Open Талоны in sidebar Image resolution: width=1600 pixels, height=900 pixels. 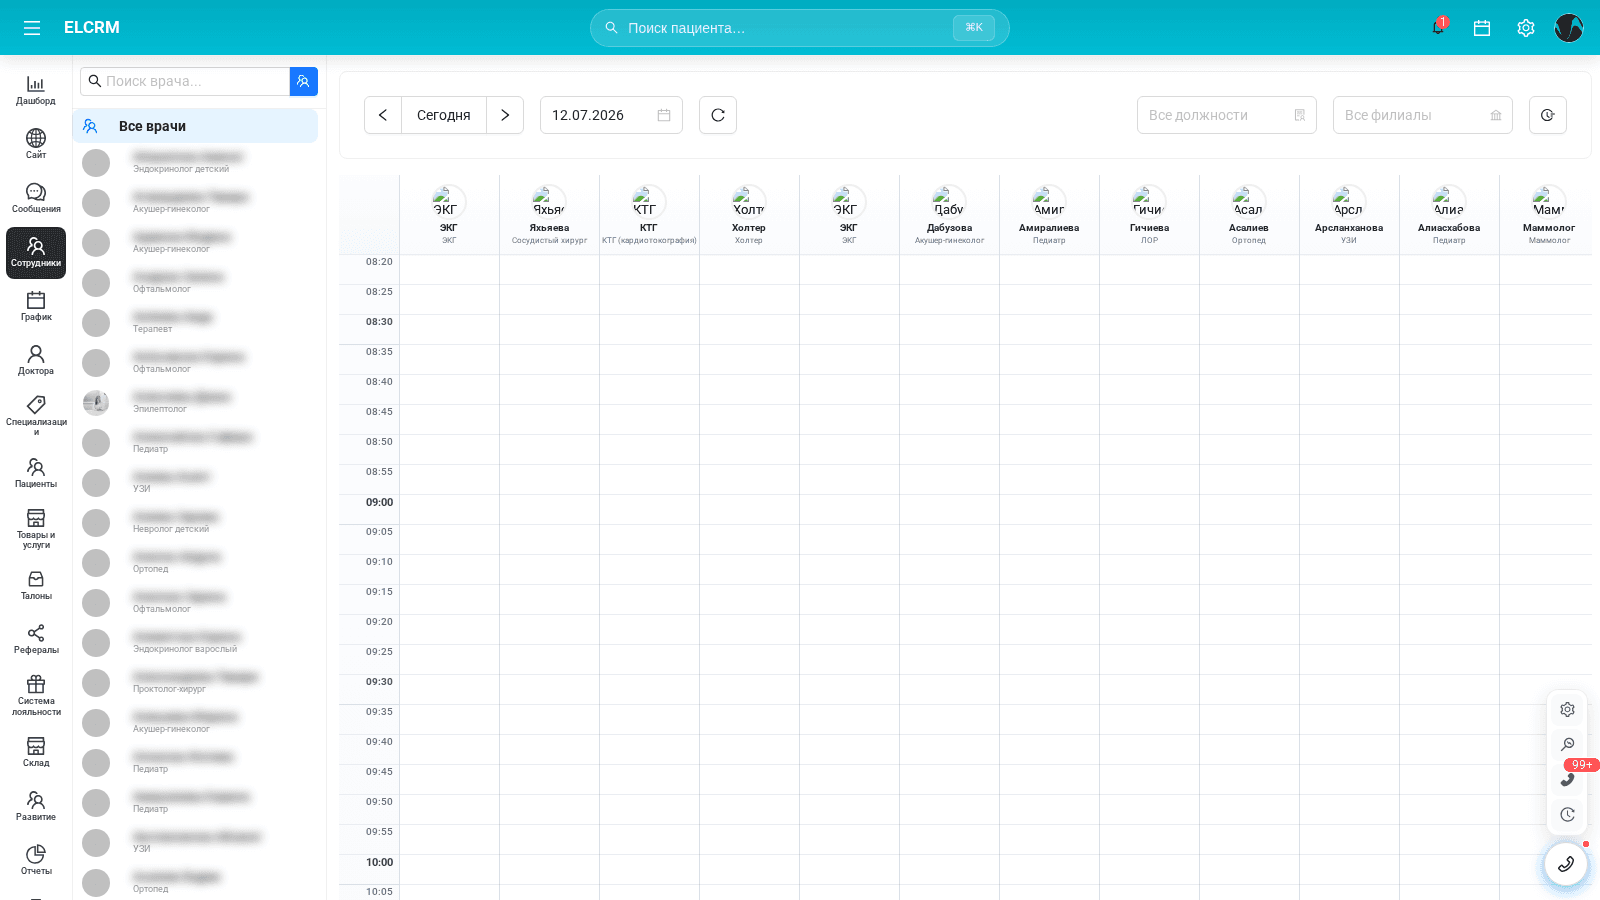click(36, 585)
